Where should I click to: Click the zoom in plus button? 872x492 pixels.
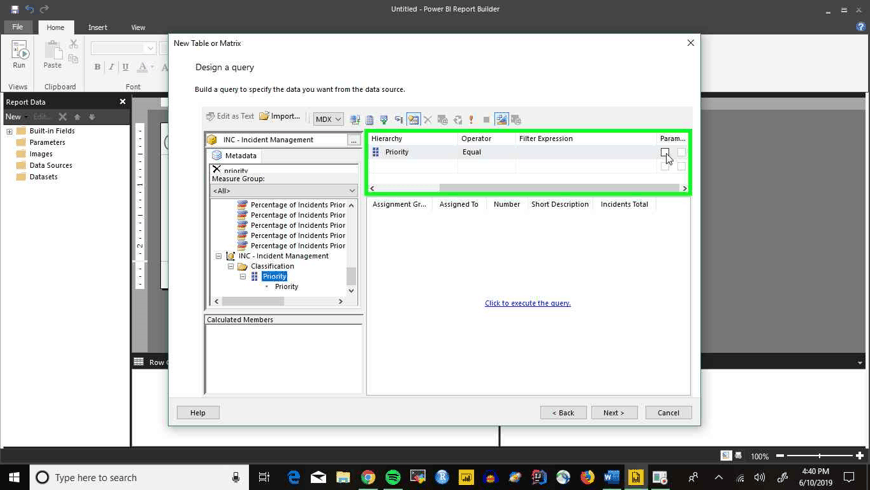860,456
